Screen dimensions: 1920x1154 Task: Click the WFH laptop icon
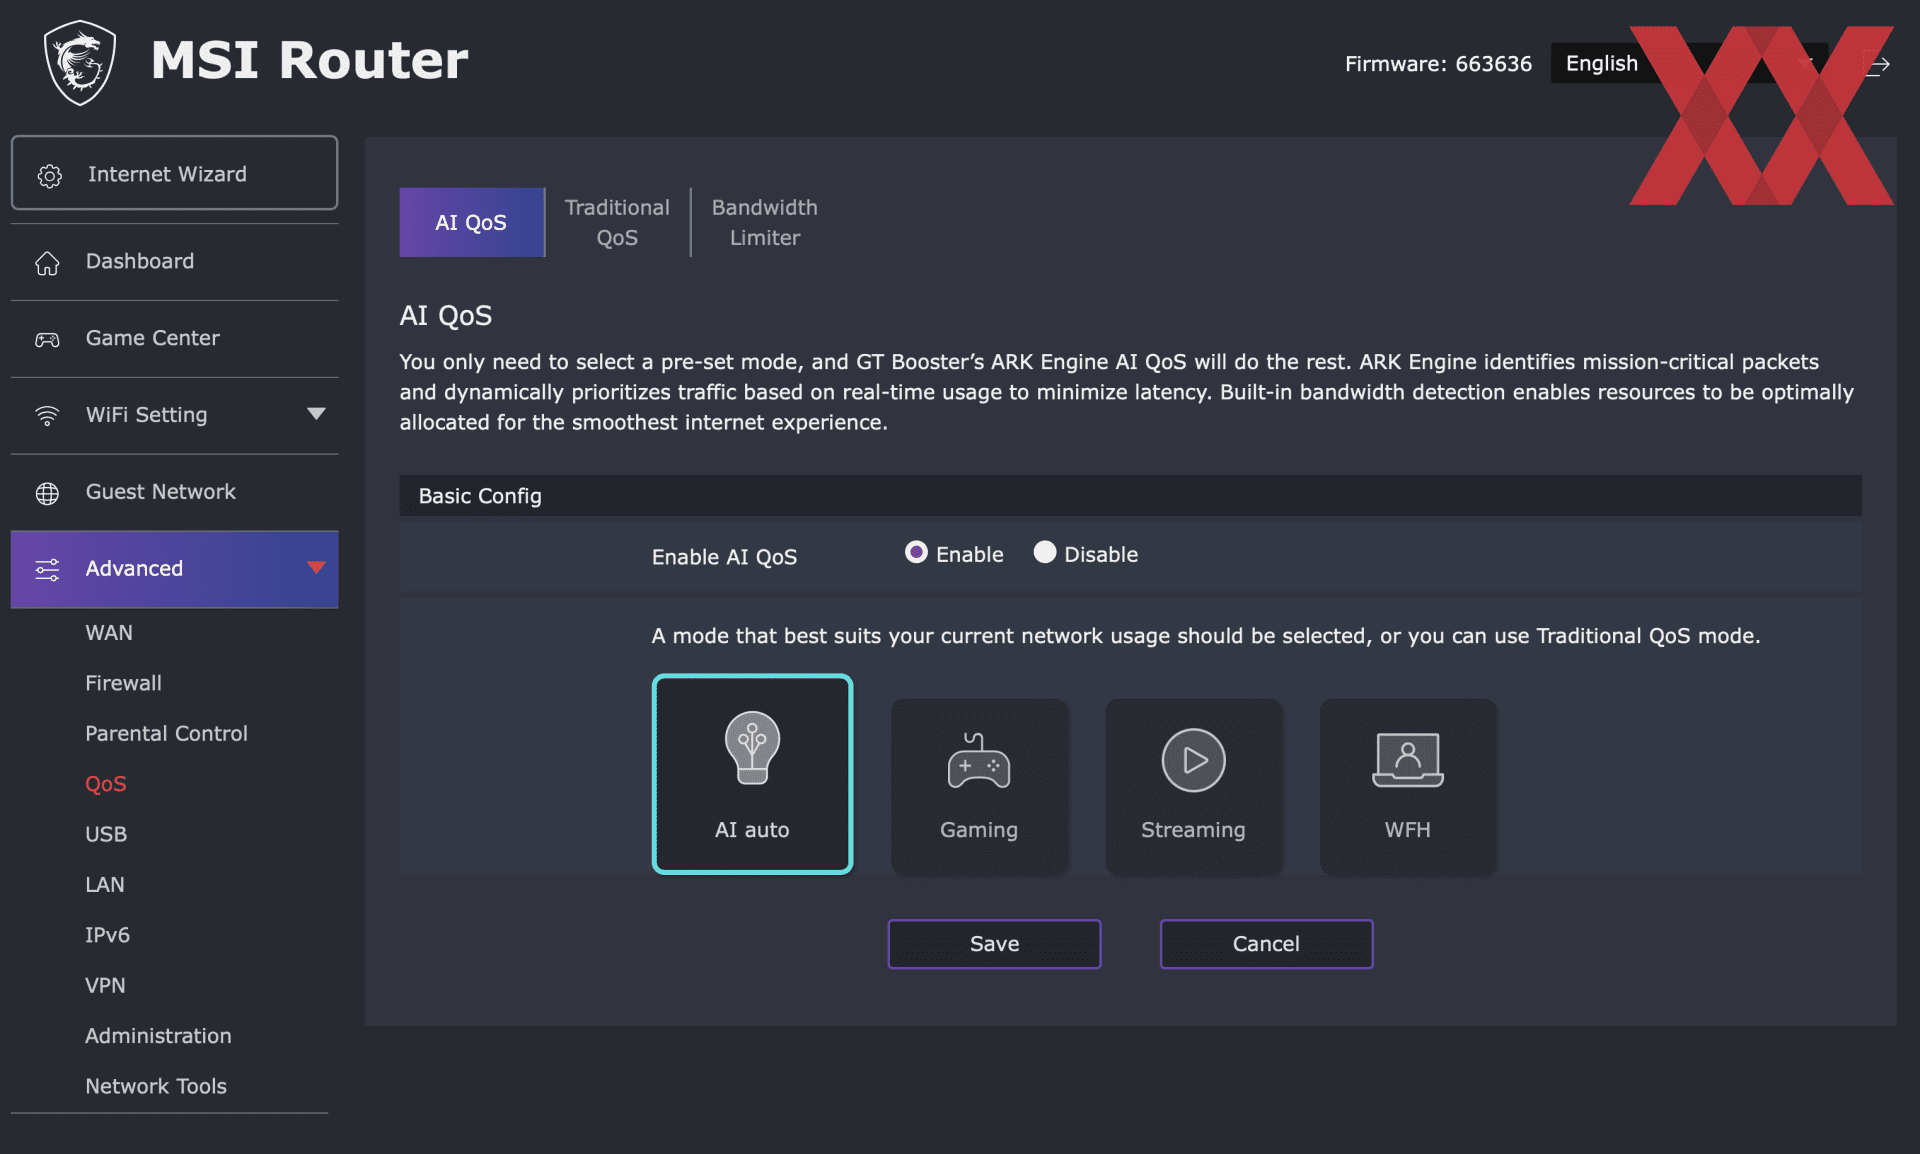(x=1407, y=760)
